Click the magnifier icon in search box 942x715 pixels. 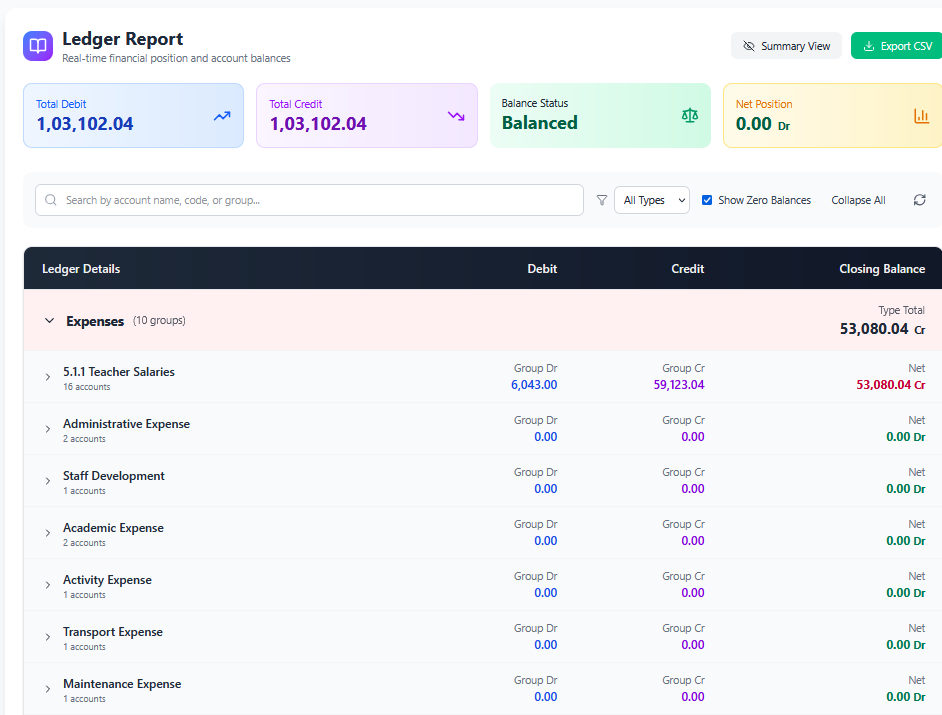[x=51, y=200]
